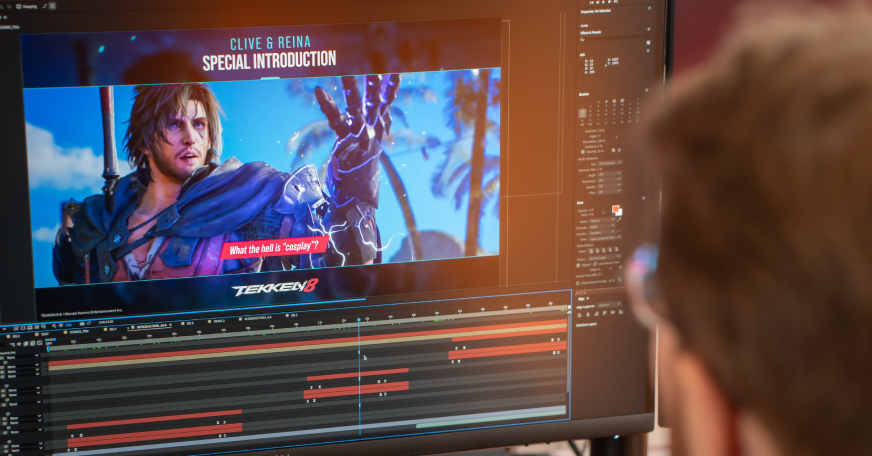This screenshot has width=872, height=456.
Task: Click the Effects & Presets search field
Action: tap(615, 40)
